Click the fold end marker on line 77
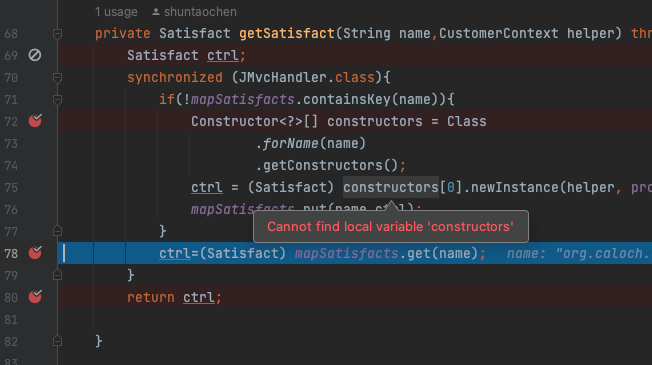 [x=57, y=231]
